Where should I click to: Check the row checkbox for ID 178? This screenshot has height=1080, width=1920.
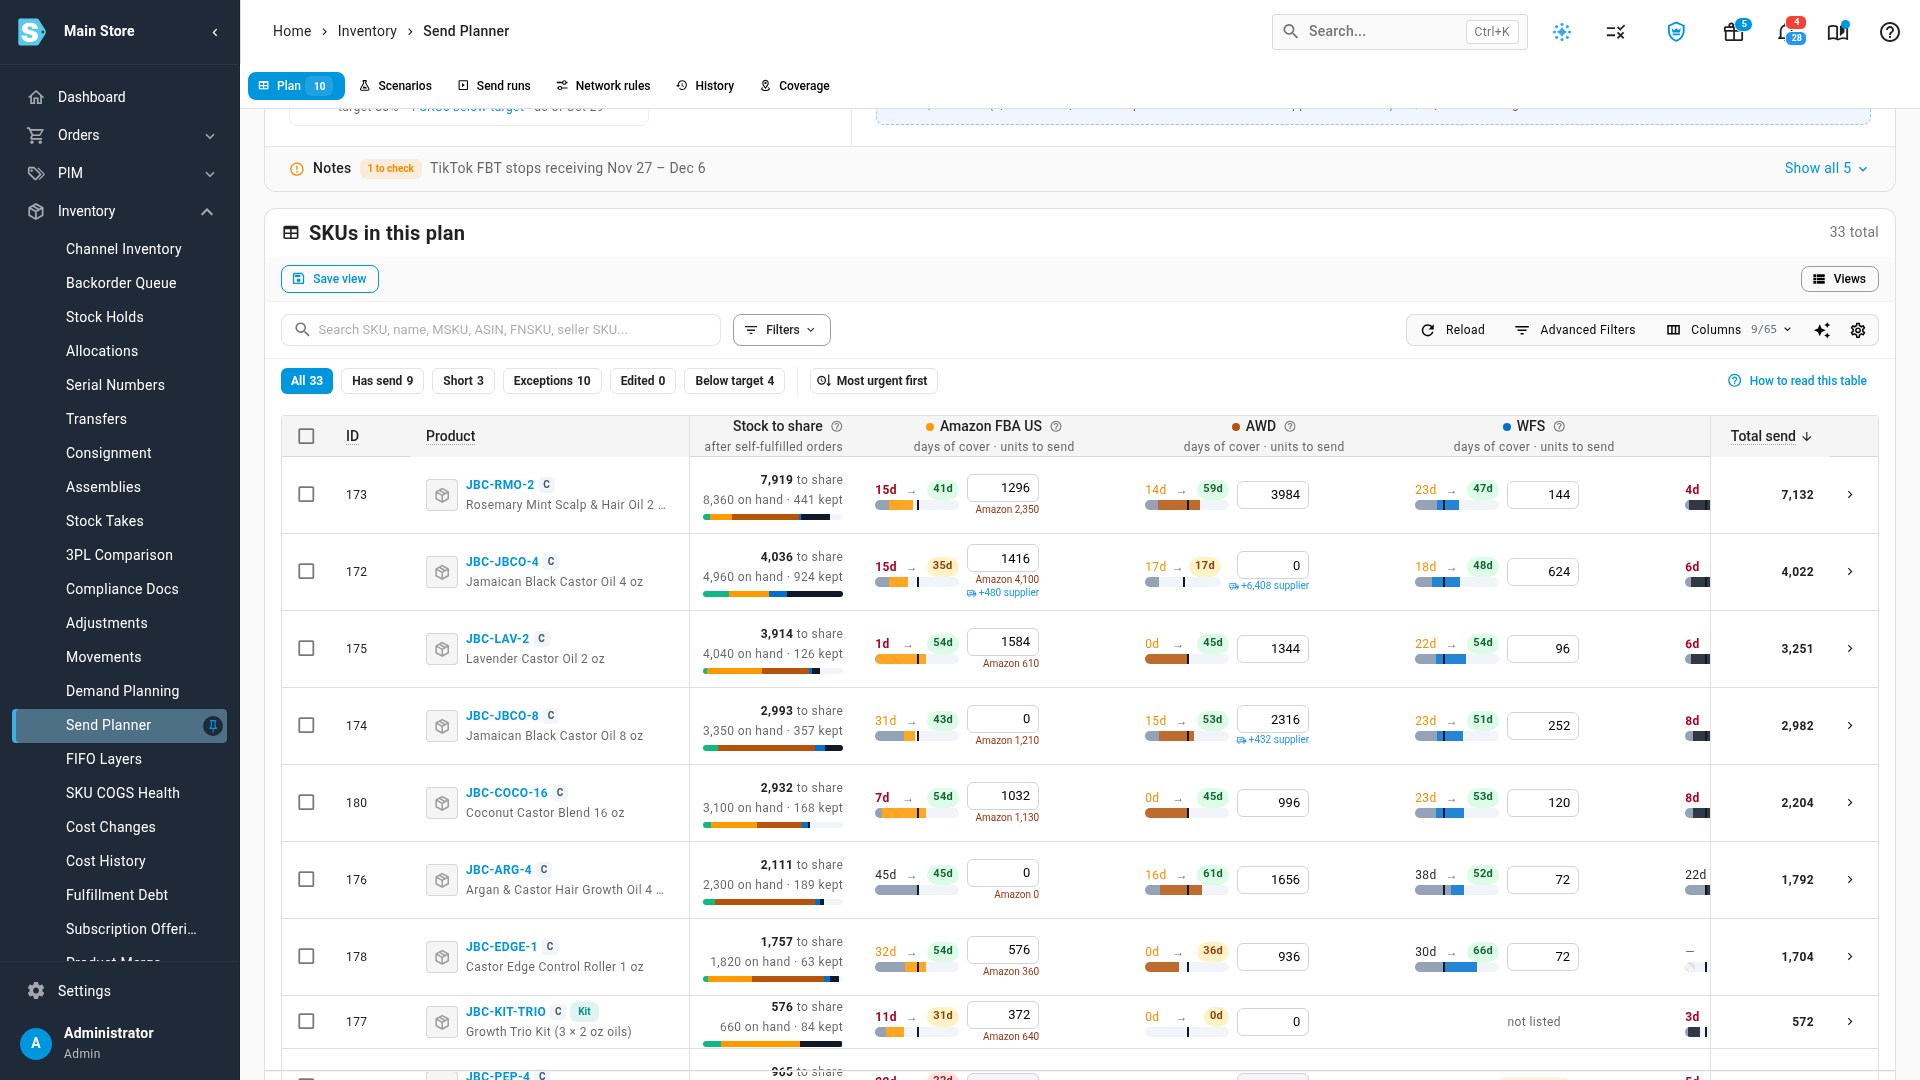point(306,957)
